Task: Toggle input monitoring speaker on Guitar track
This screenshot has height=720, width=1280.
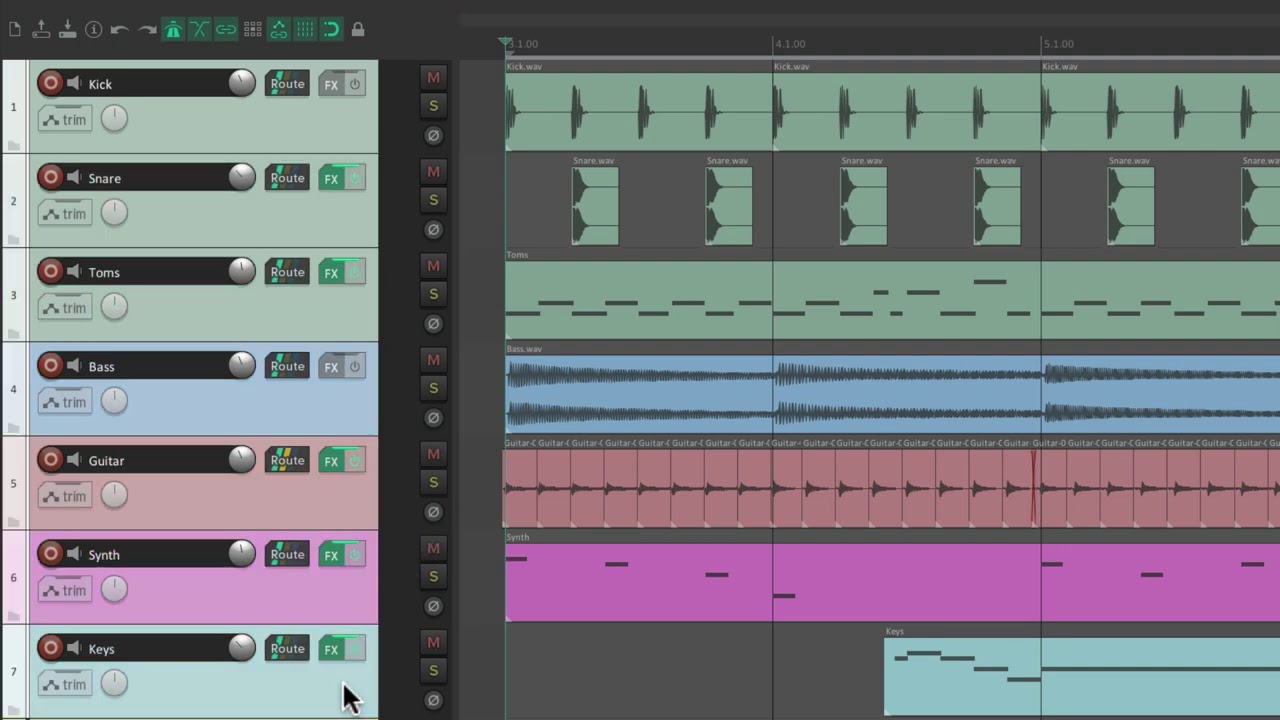Action: point(74,459)
